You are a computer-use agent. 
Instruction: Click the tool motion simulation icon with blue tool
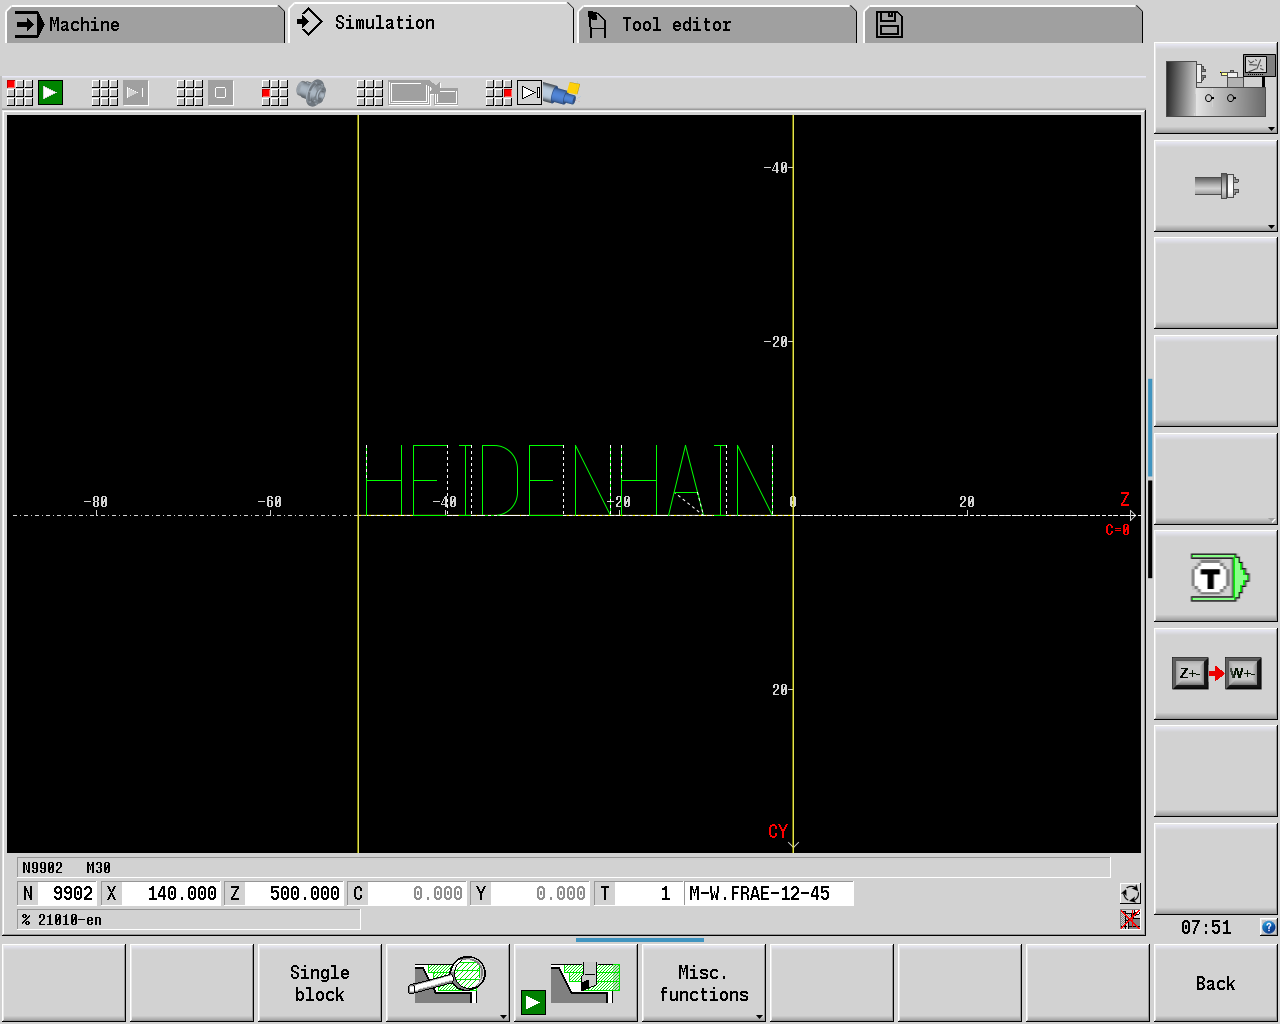coord(548,93)
